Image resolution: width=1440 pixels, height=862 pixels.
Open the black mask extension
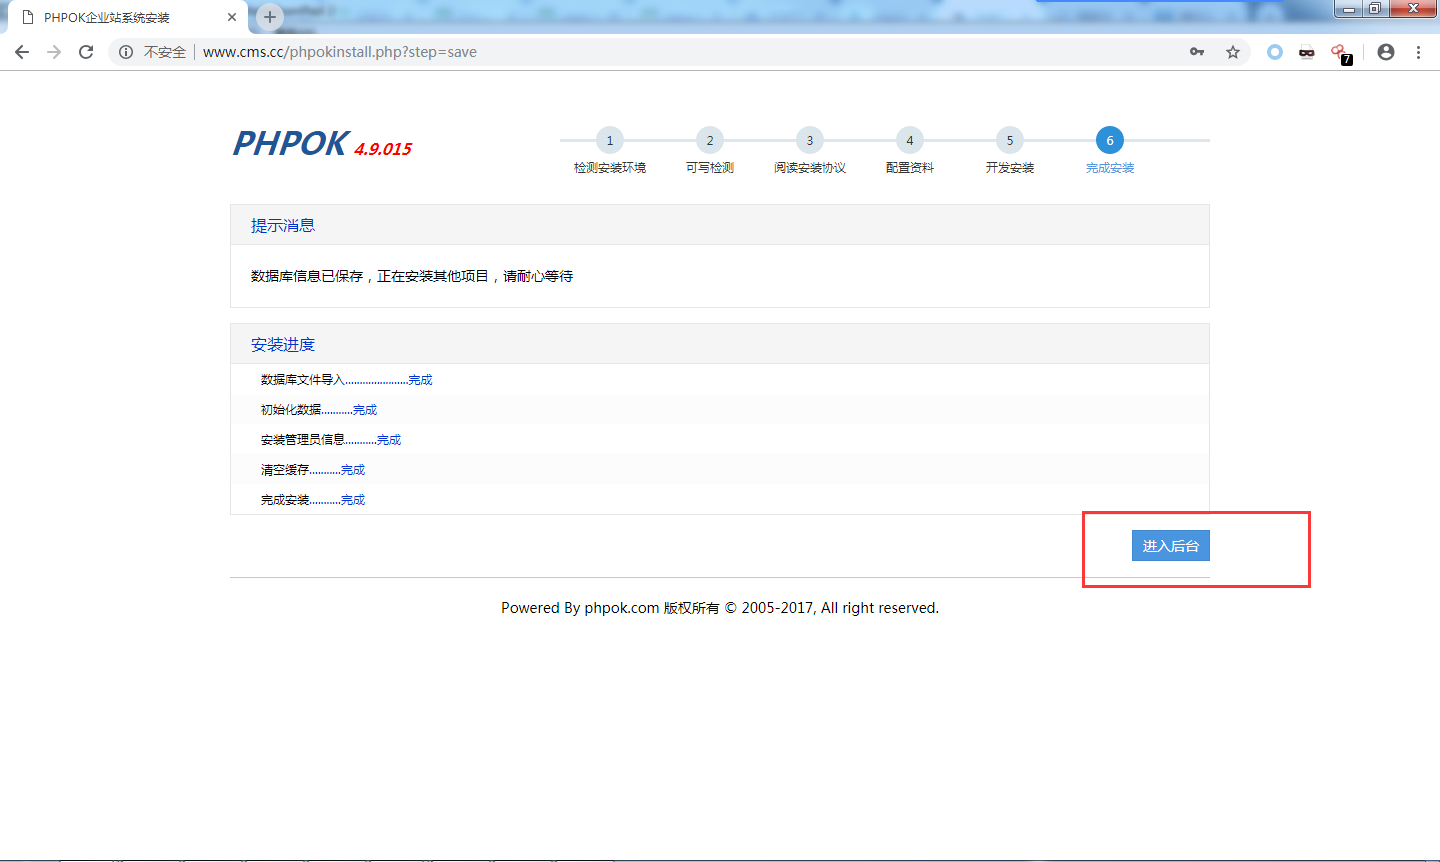(x=1306, y=52)
